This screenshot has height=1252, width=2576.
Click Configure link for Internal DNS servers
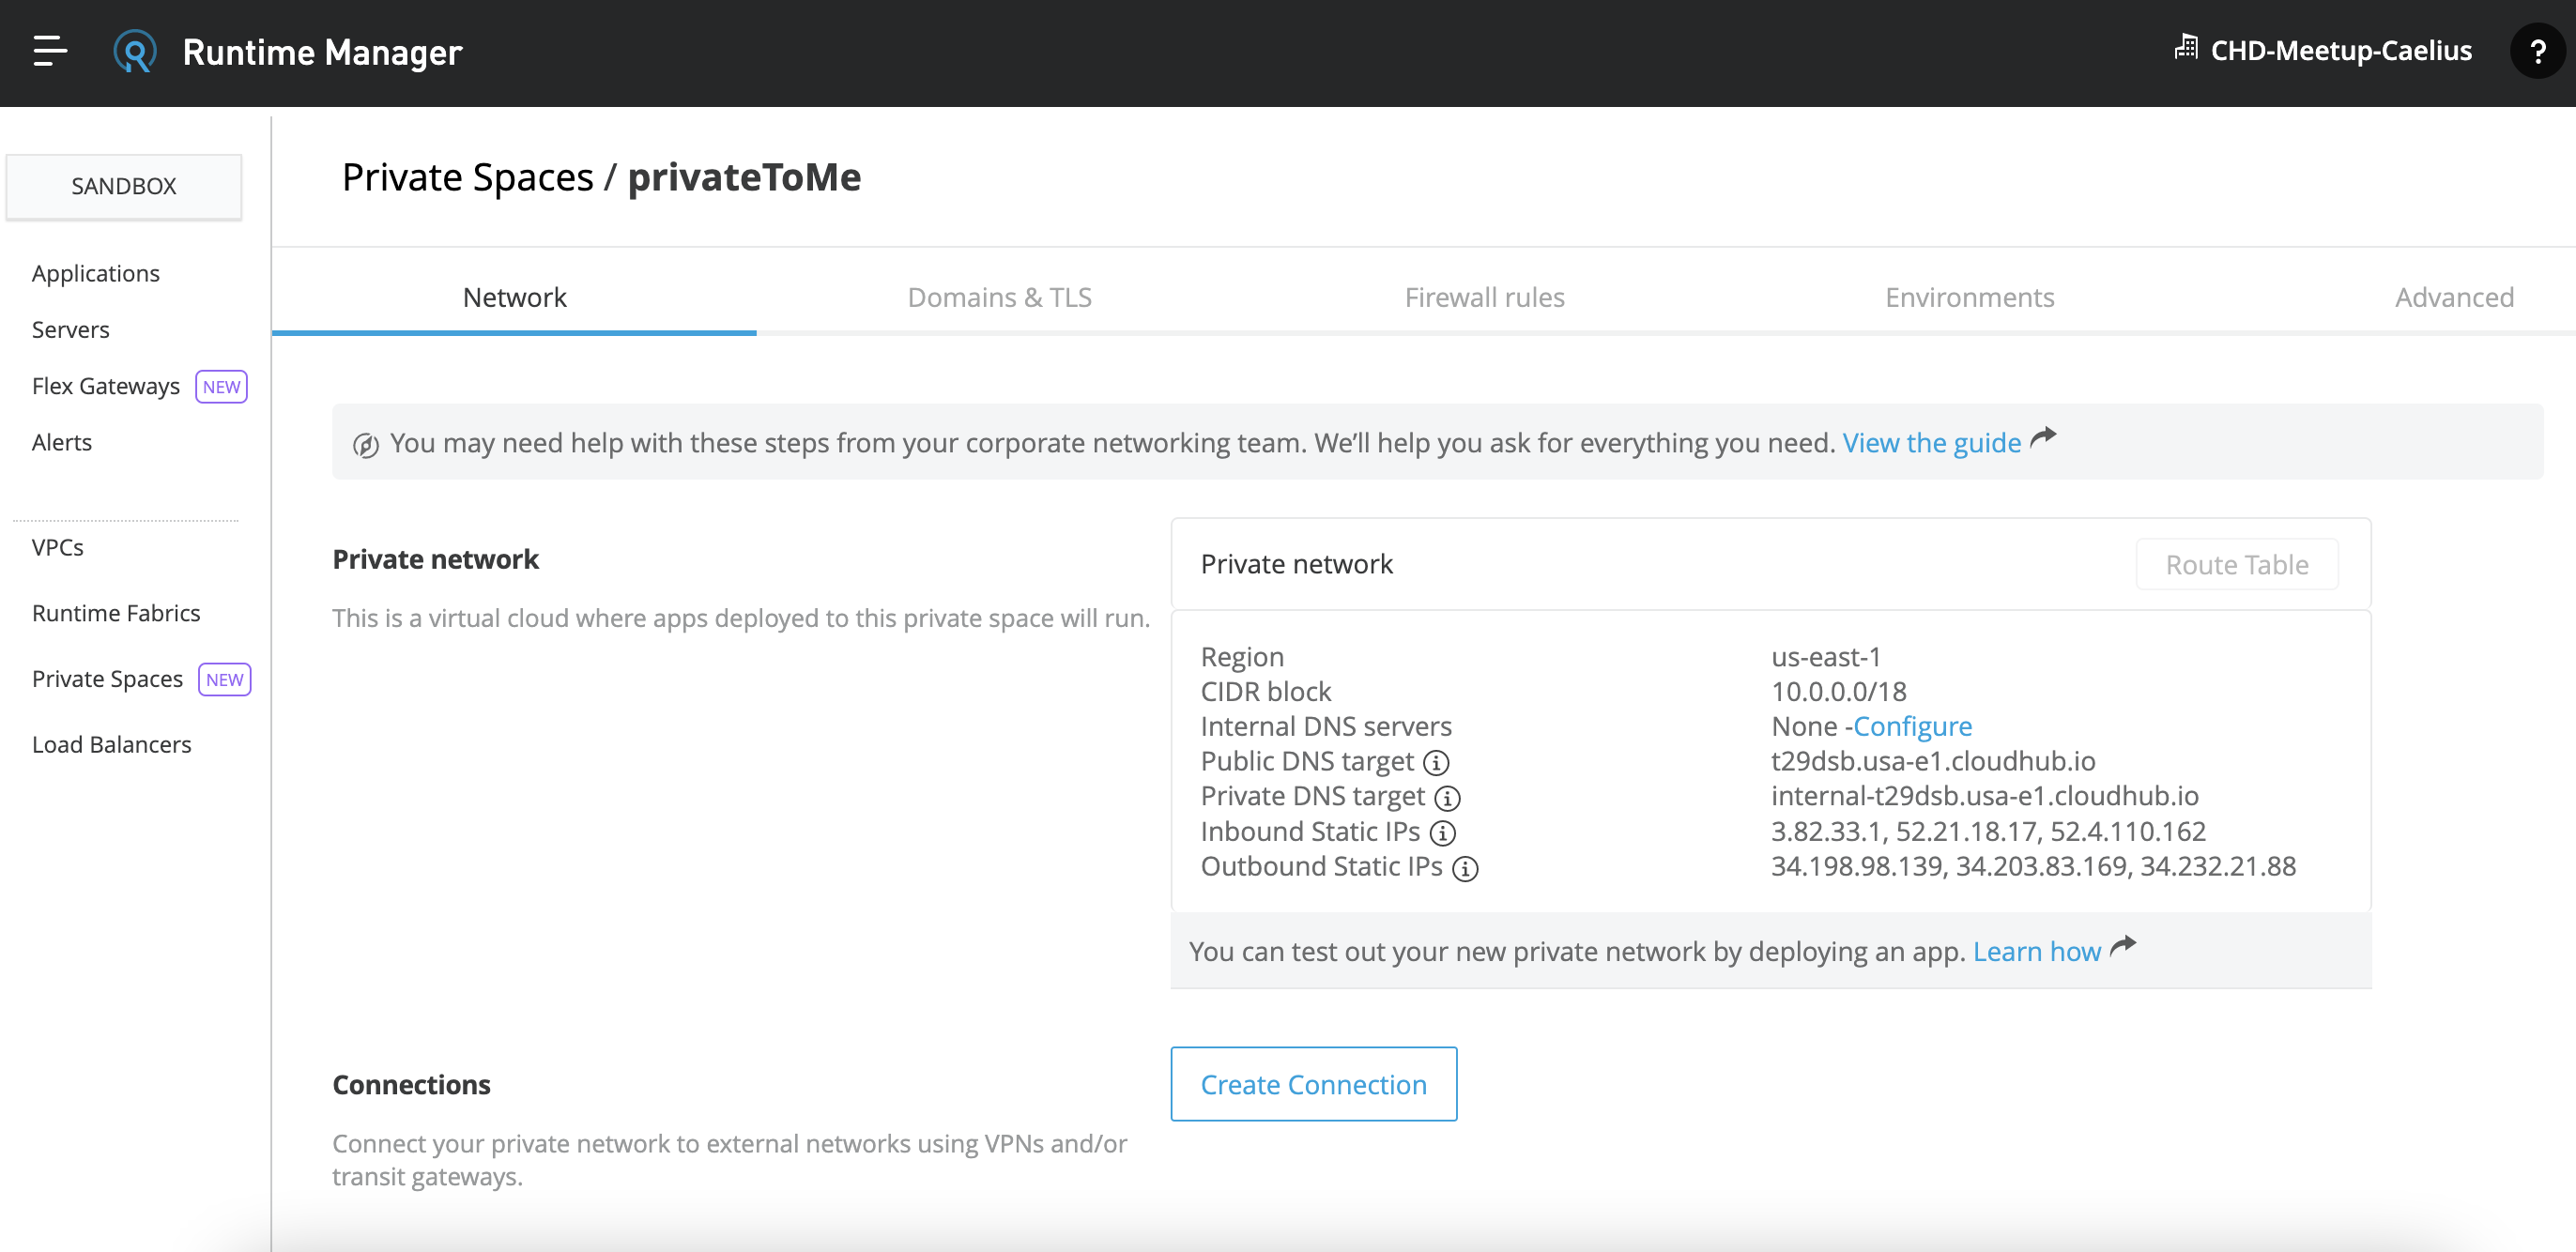tap(1912, 726)
